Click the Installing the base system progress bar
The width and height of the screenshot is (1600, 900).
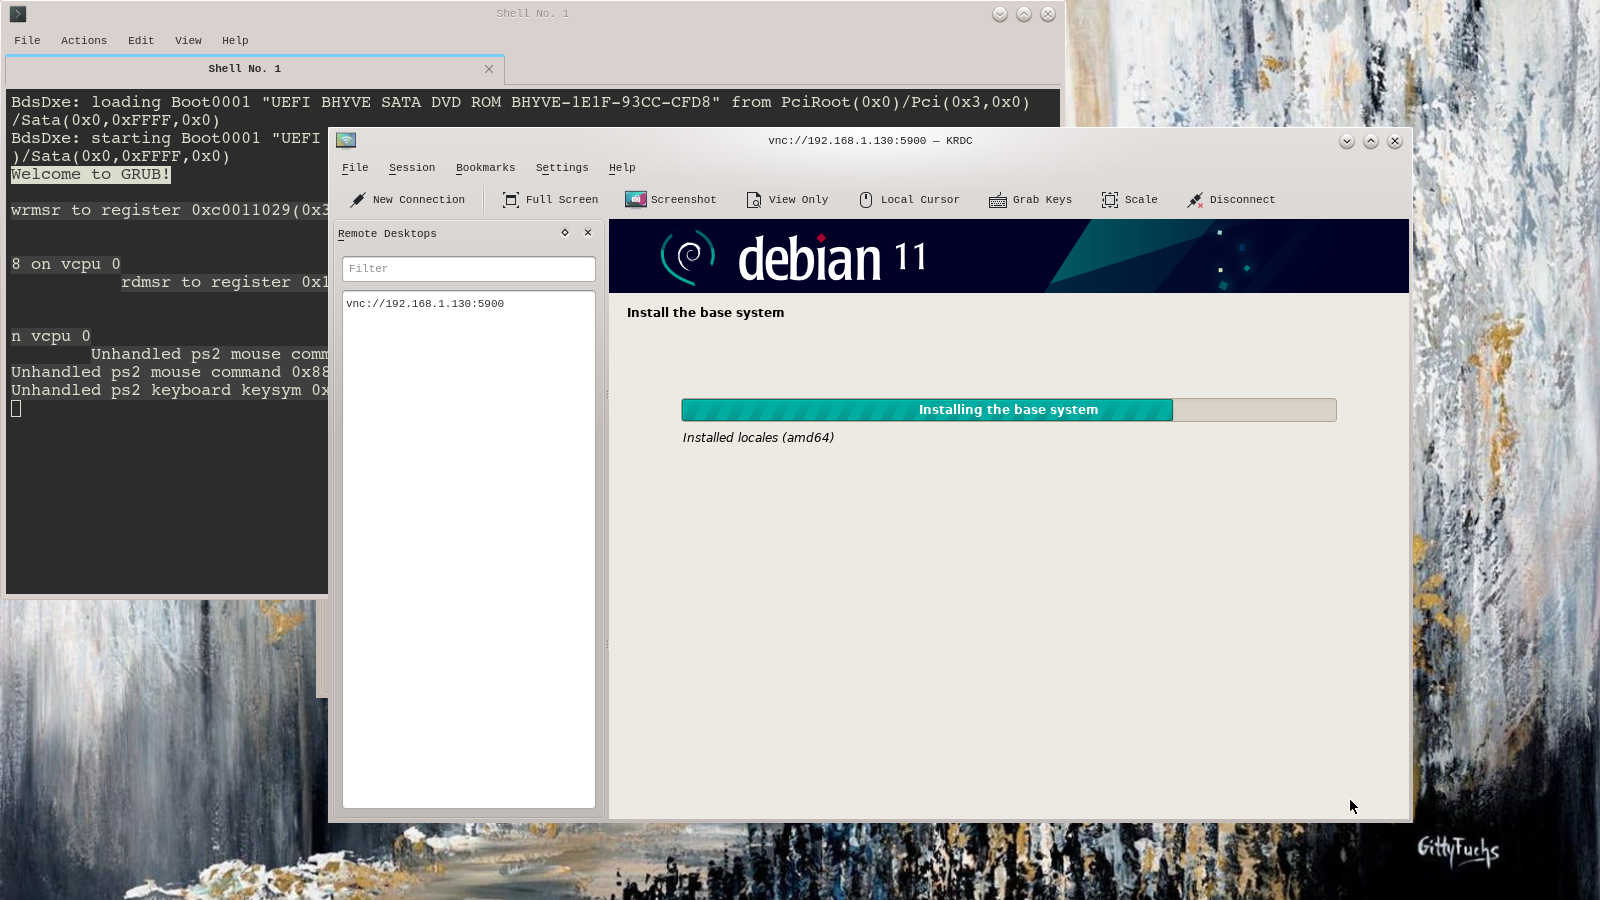(1008, 410)
